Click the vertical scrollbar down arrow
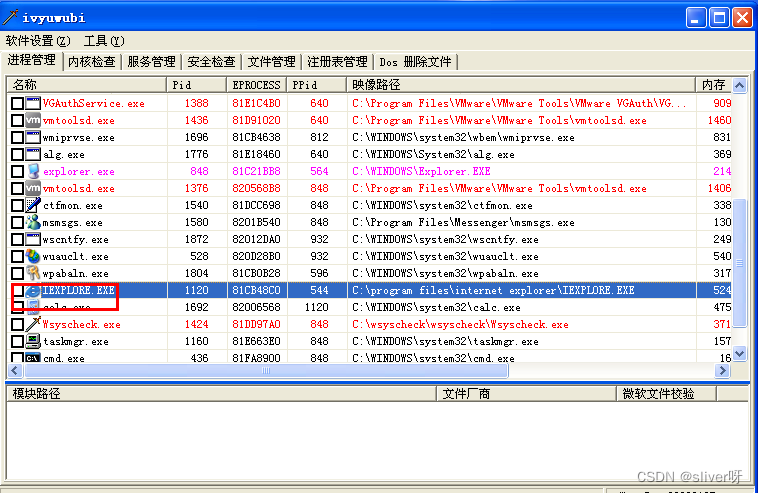This screenshot has width=758, height=493. 739,354
